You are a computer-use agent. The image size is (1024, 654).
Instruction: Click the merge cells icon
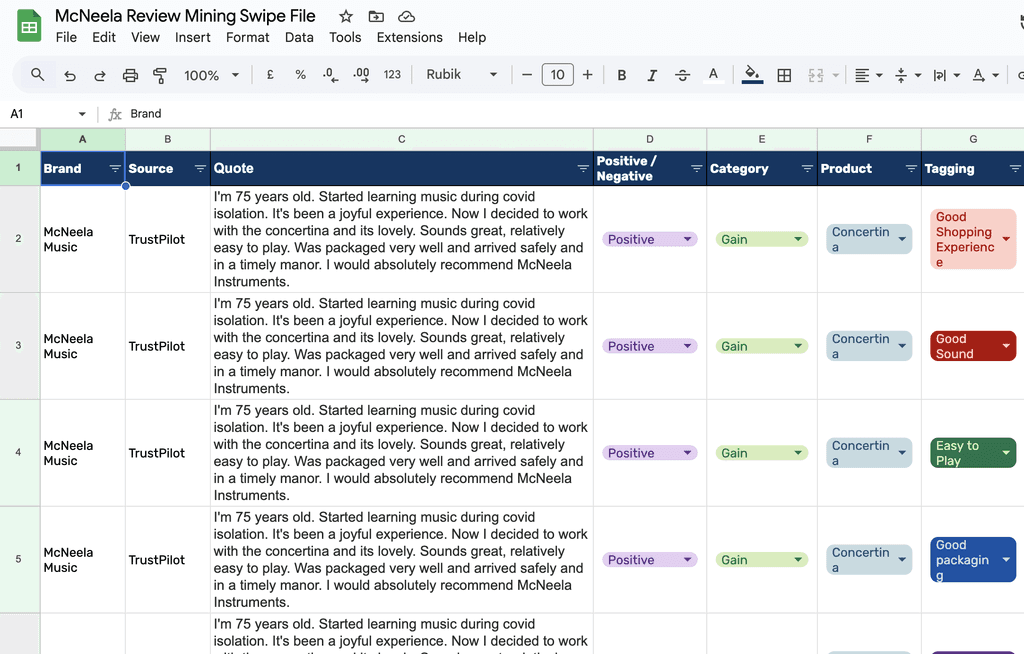(x=816, y=75)
